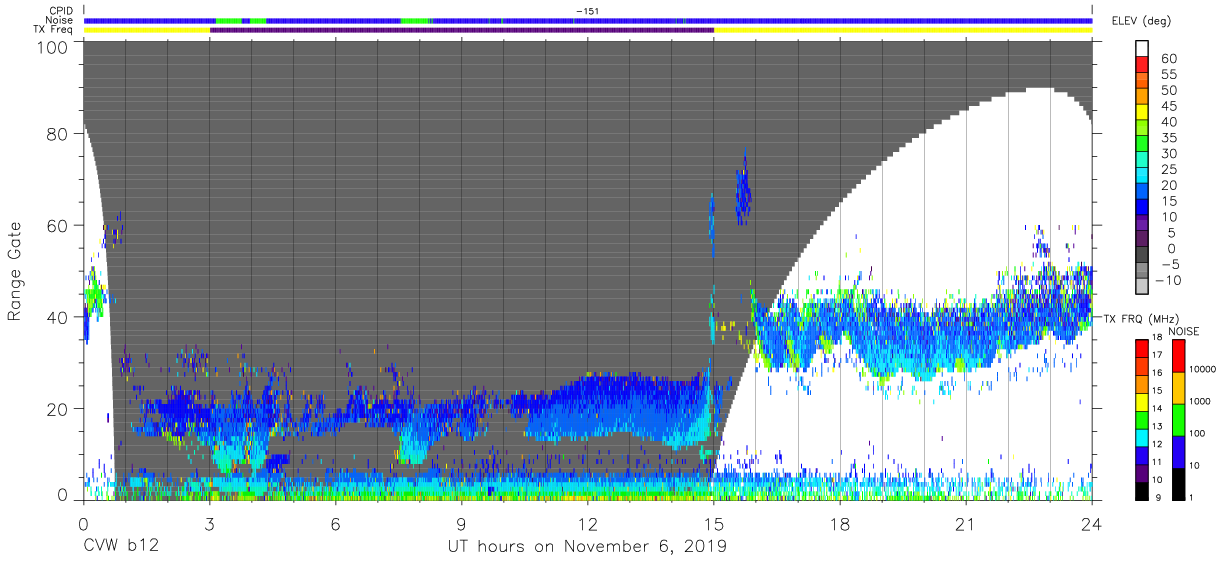
Task: Pick the yellow segment of NOISE color bar
Action: 1179,388
